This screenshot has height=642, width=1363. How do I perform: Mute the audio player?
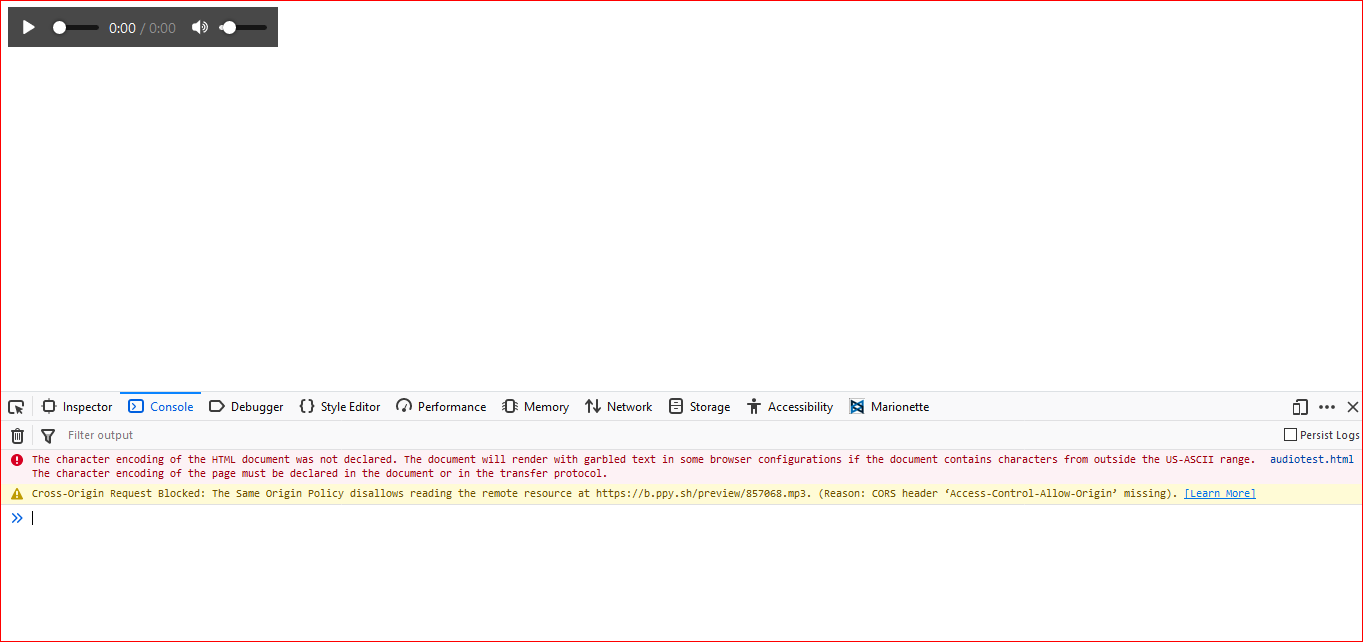tap(200, 27)
